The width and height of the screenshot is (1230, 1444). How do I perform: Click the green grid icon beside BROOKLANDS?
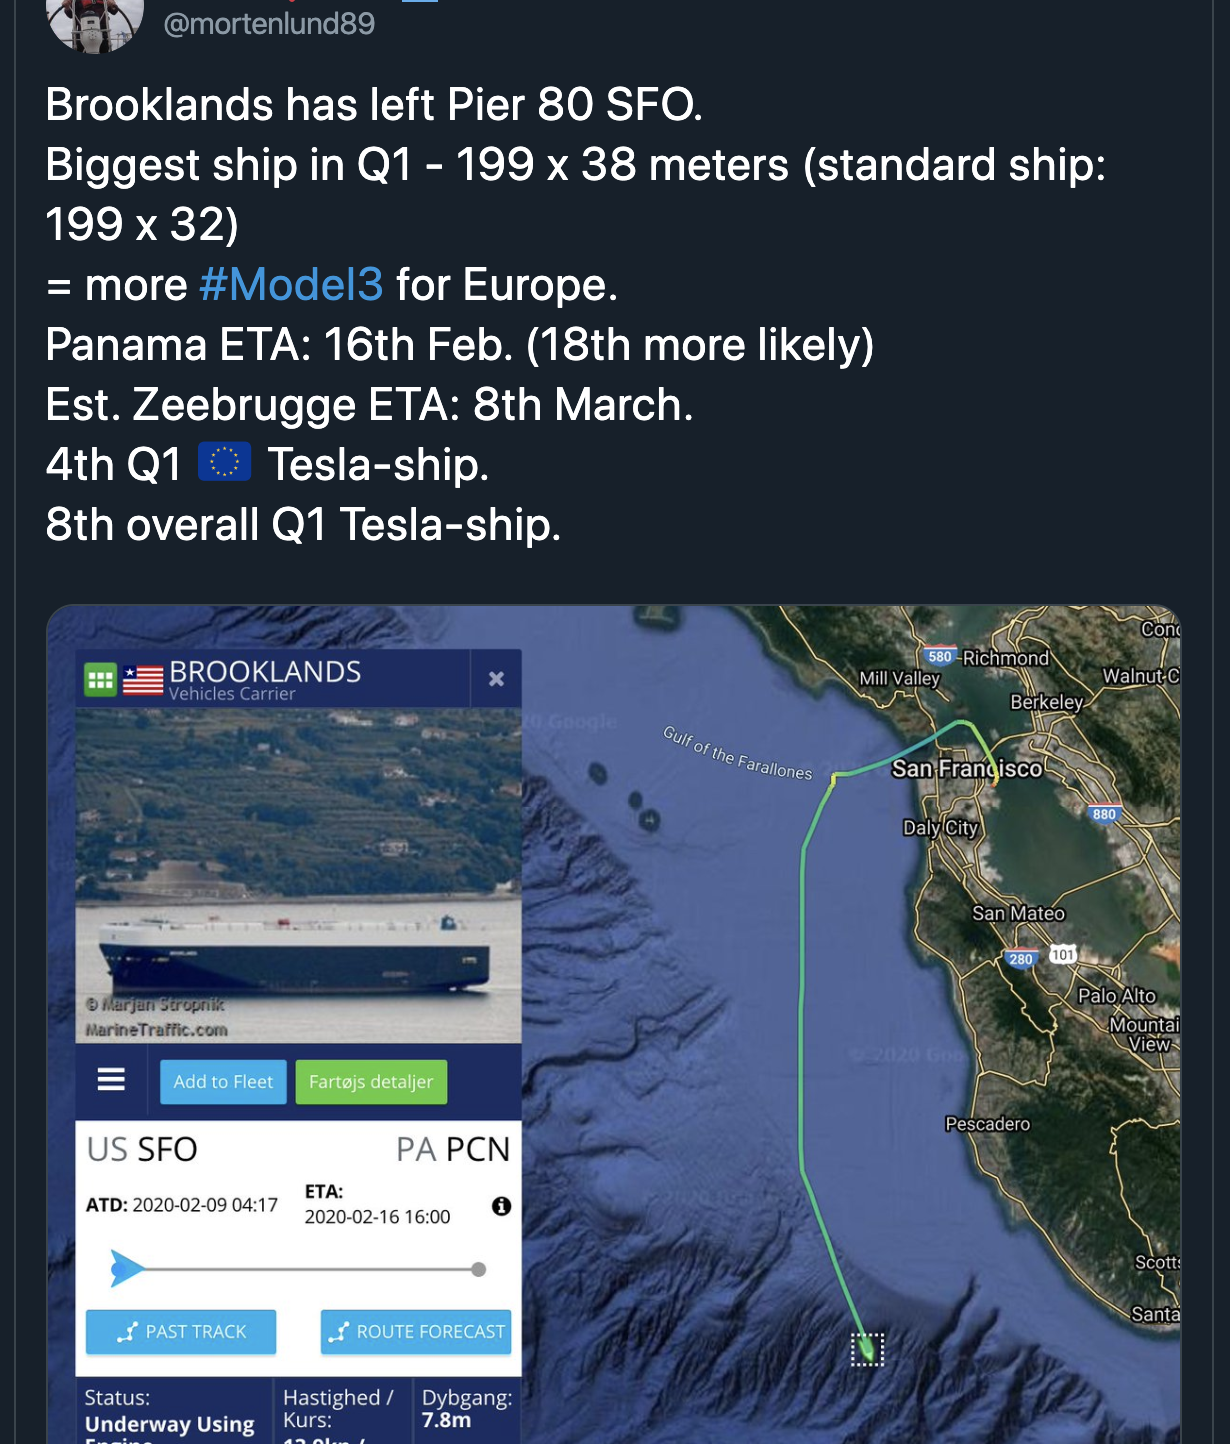(100, 680)
